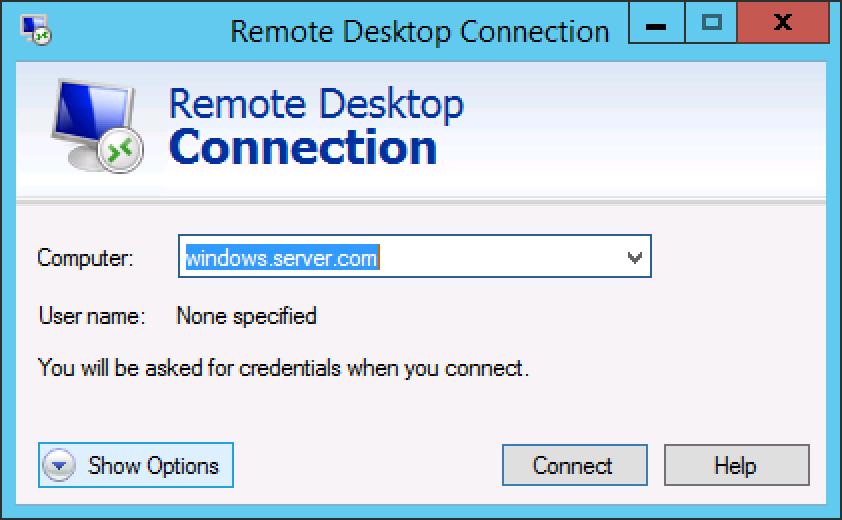Click the greyed-out maximize button
Screen dimensions: 842x520
[711, 24]
